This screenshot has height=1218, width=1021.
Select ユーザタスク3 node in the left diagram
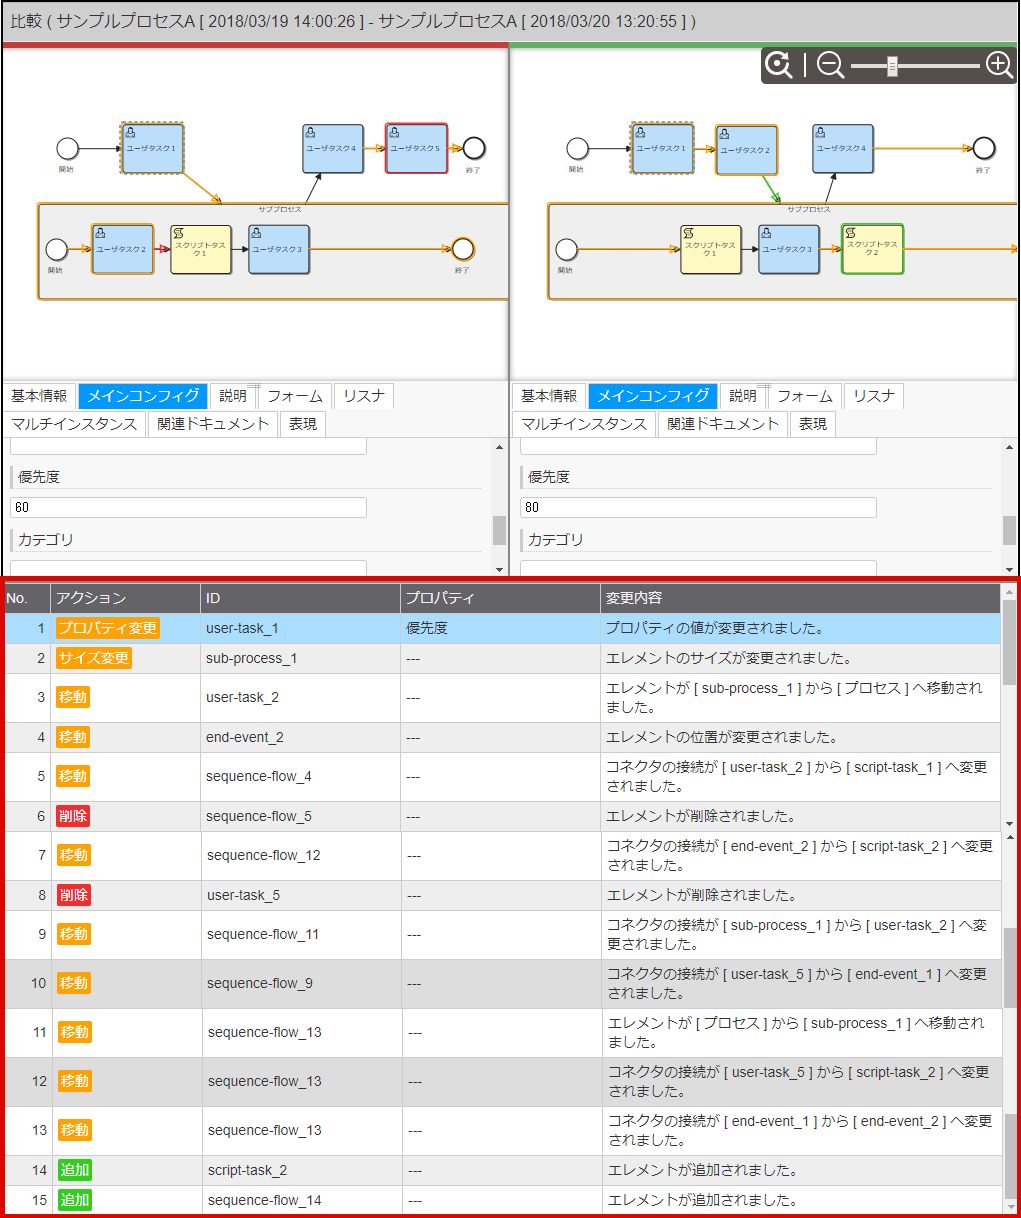click(x=279, y=249)
